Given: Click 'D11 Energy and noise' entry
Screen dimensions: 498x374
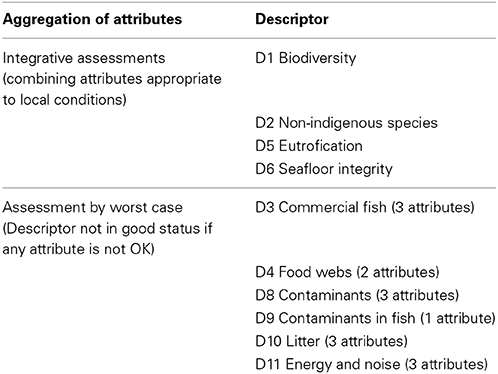Looking at the screenshot, I should coord(328,364).
